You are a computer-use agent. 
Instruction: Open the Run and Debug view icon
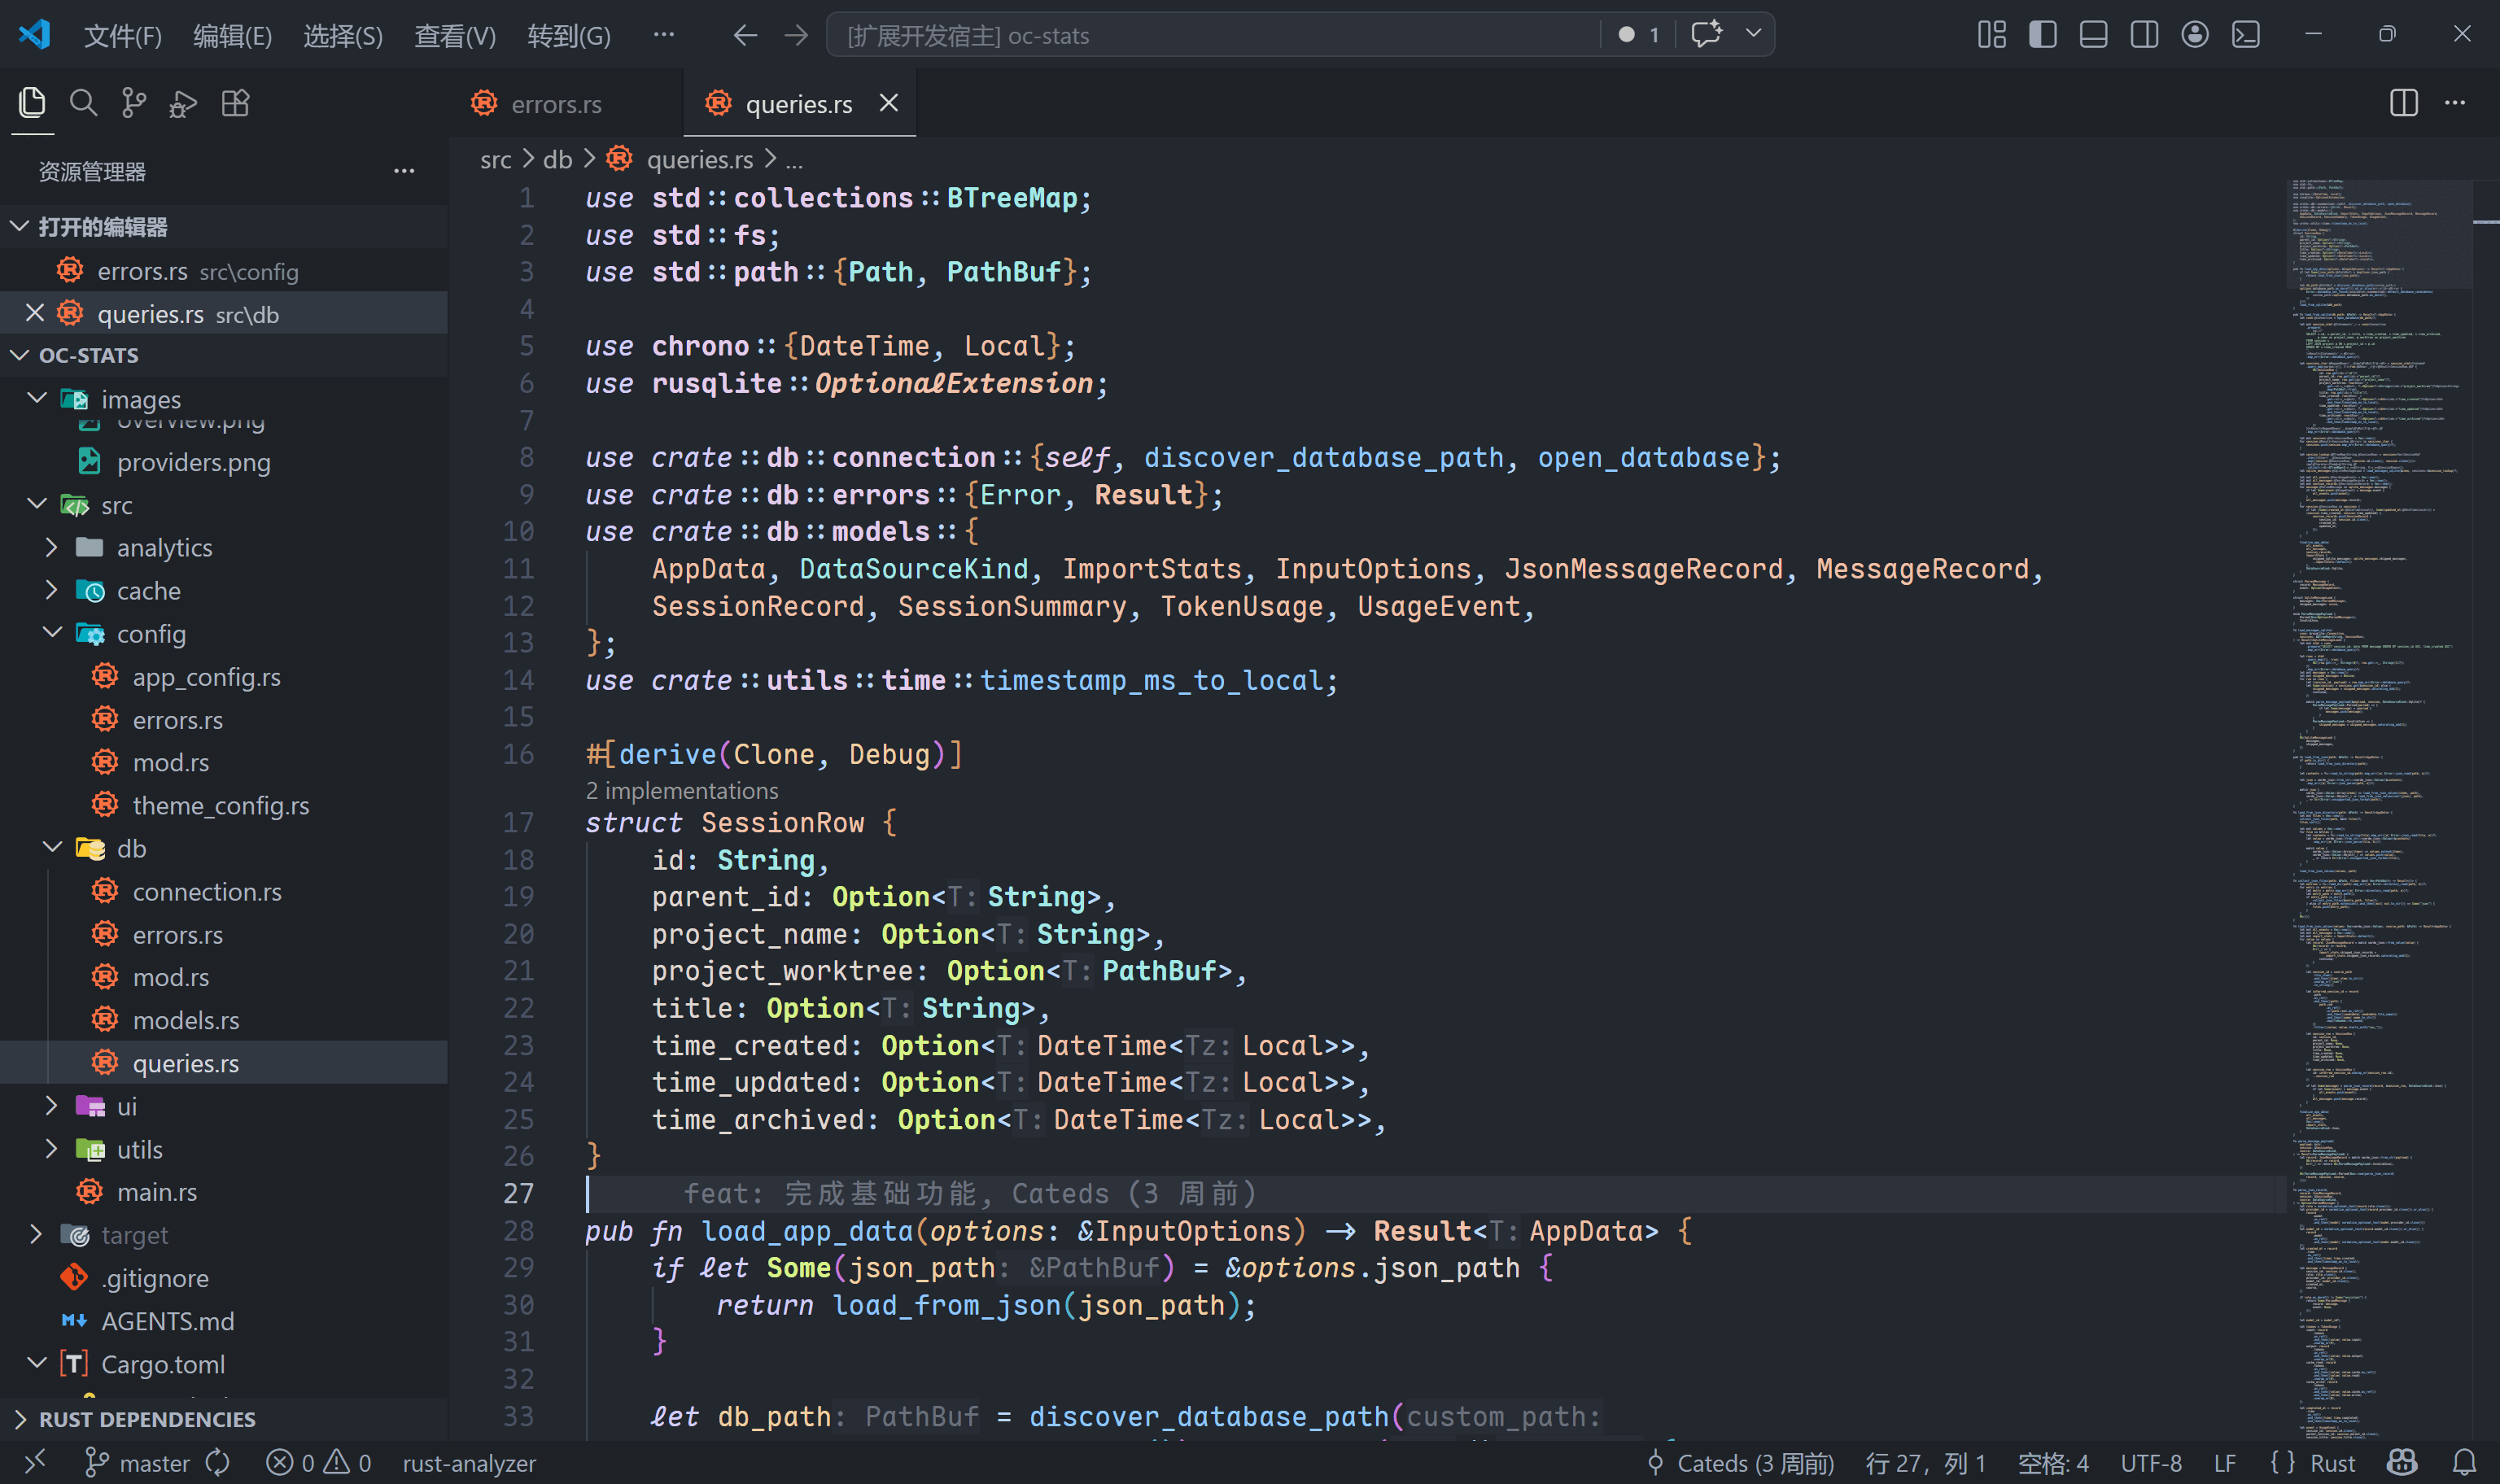coord(184,103)
